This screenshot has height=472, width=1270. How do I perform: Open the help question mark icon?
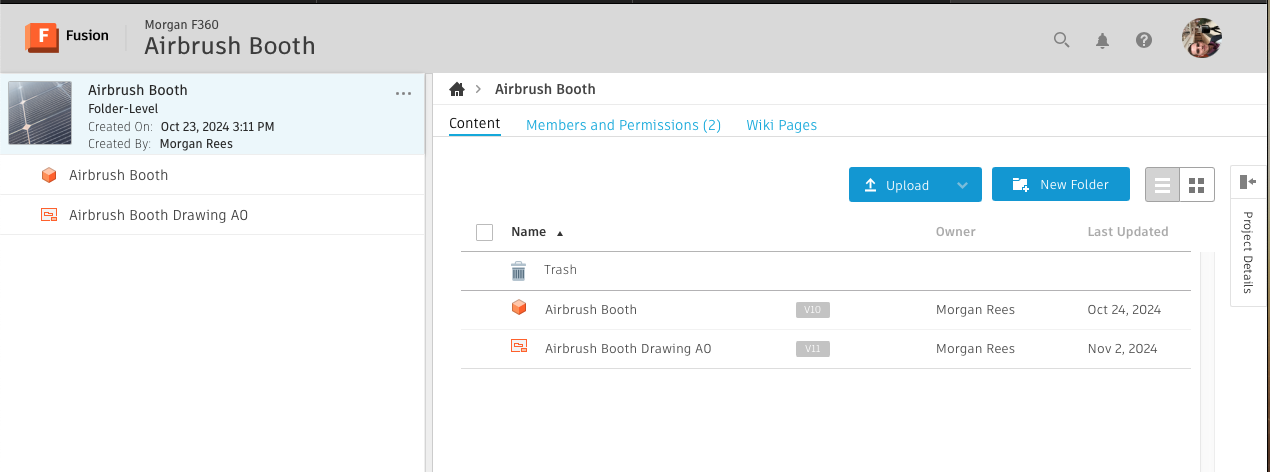[x=1144, y=40]
